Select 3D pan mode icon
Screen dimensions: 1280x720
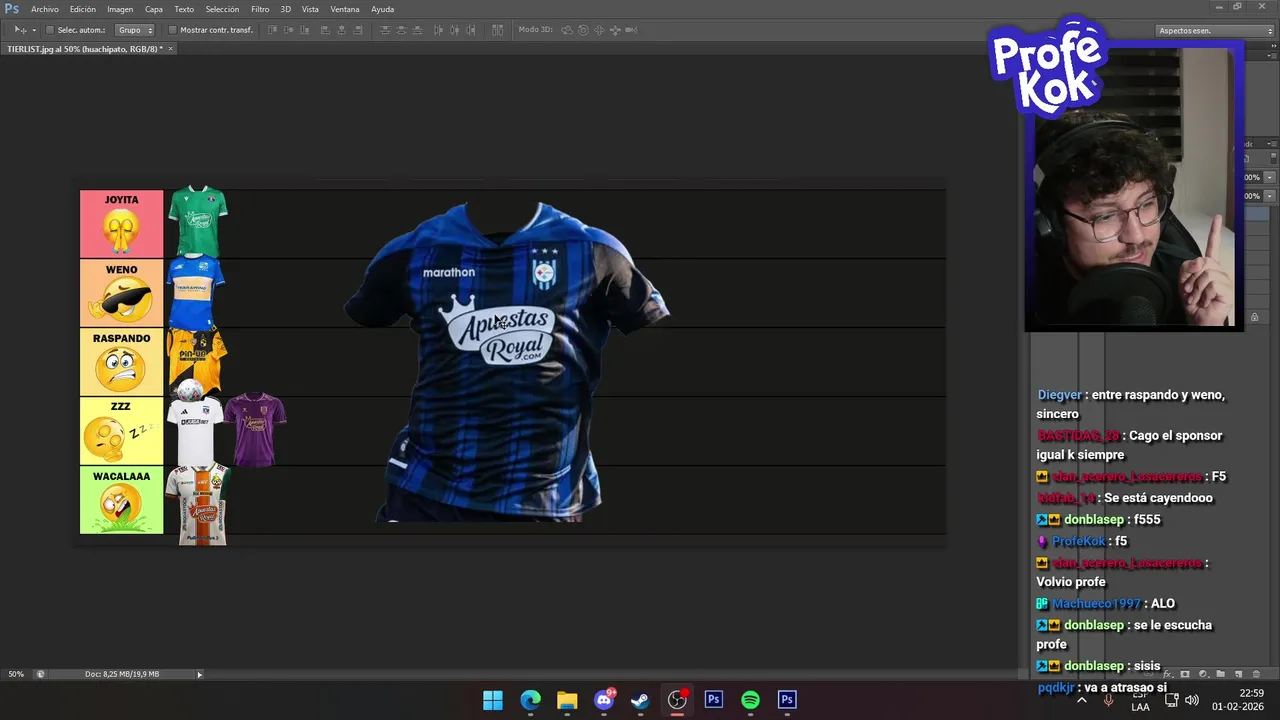[600, 30]
